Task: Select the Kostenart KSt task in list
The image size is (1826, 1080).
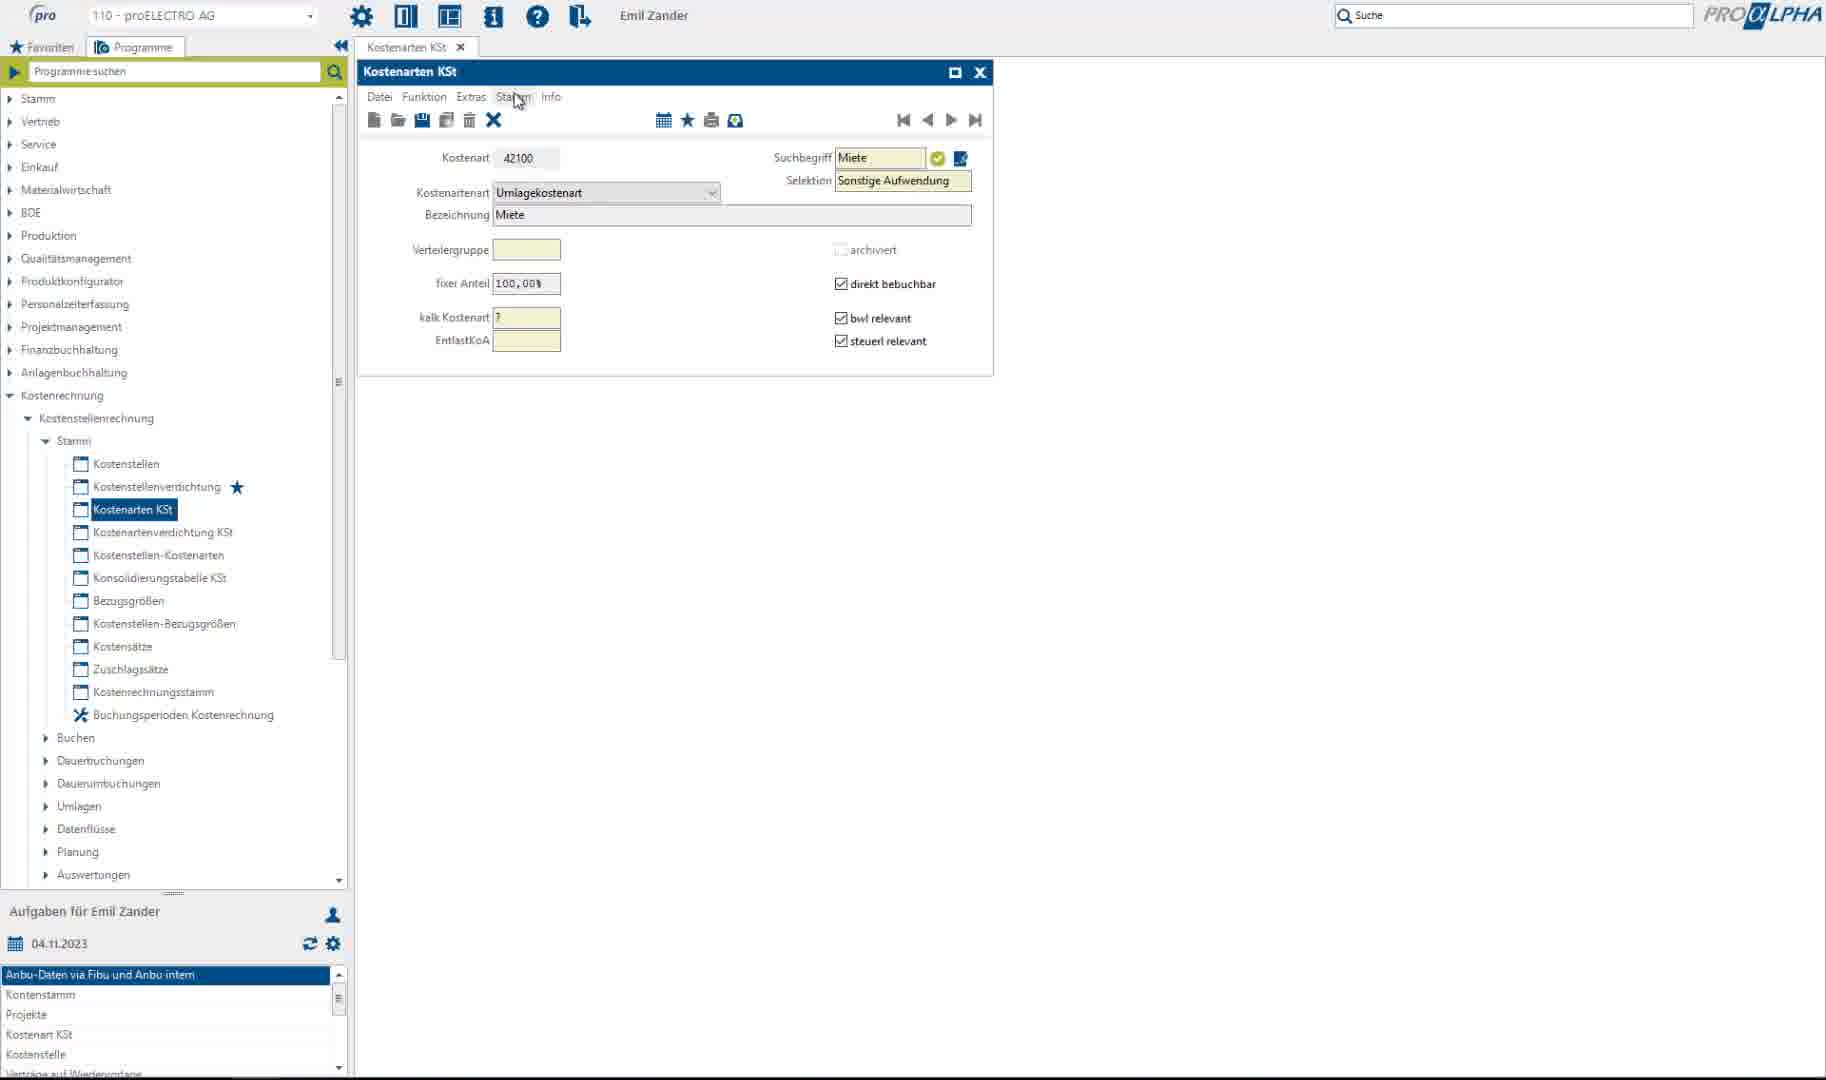Action: pos(165,1035)
